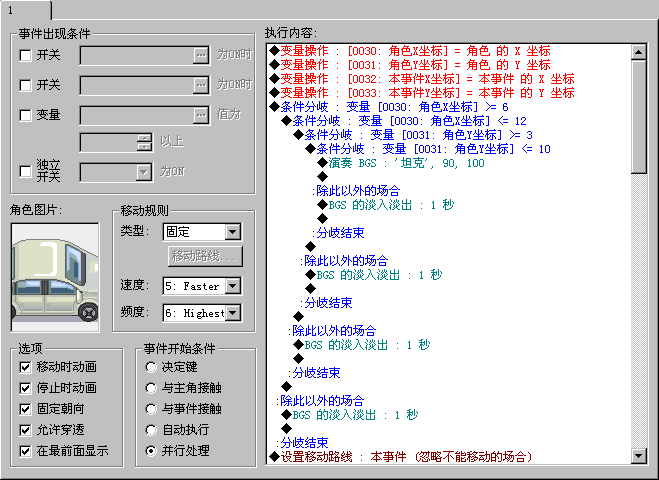Open event page tab 1

point(25,10)
